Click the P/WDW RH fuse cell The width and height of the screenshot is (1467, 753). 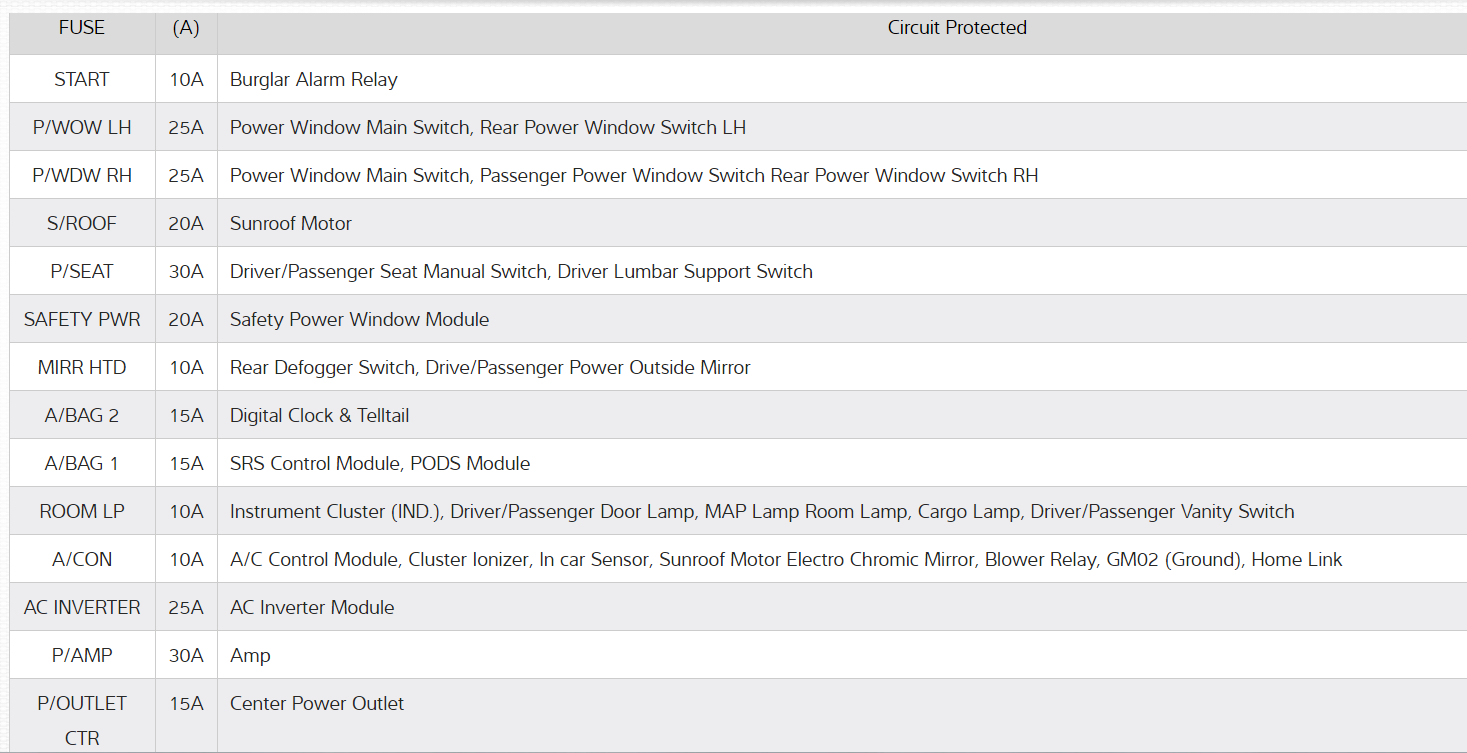(82, 176)
